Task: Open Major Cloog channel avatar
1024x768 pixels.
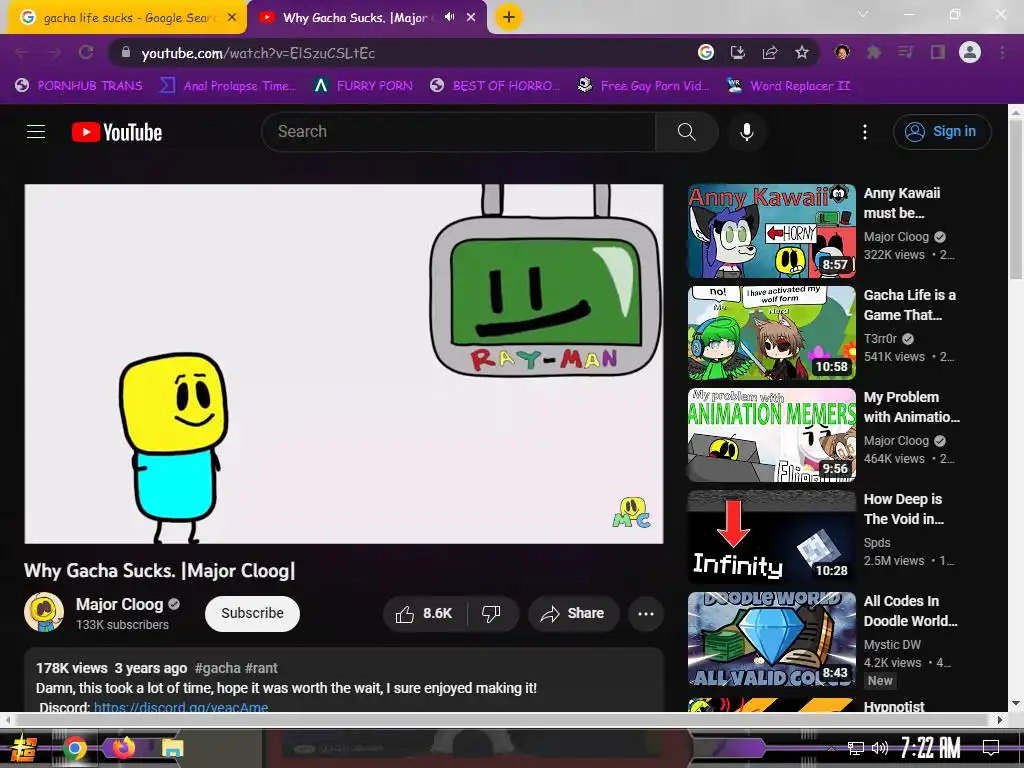Action: tap(44, 612)
